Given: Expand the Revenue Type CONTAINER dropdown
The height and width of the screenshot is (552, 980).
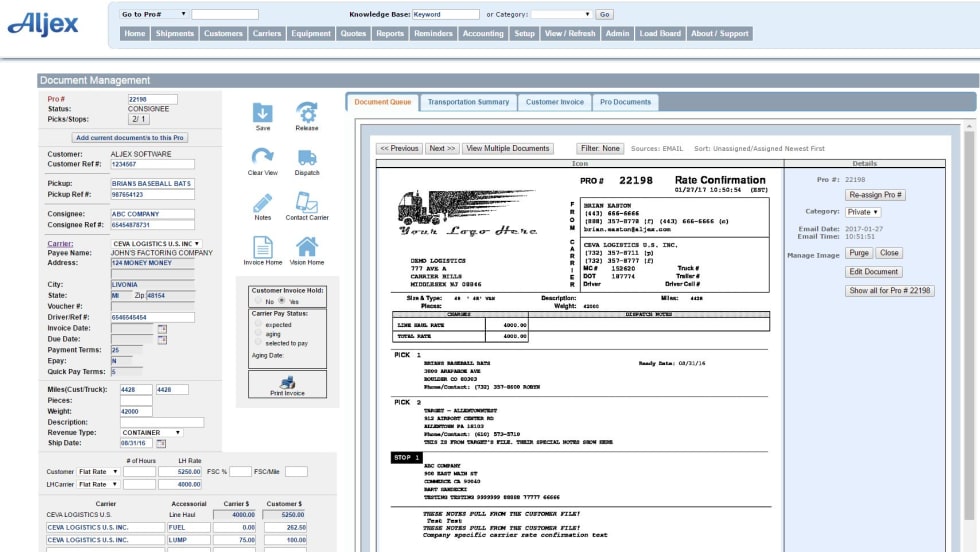Looking at the screenshot, I should pyautogui.click(x=150, y=432).
